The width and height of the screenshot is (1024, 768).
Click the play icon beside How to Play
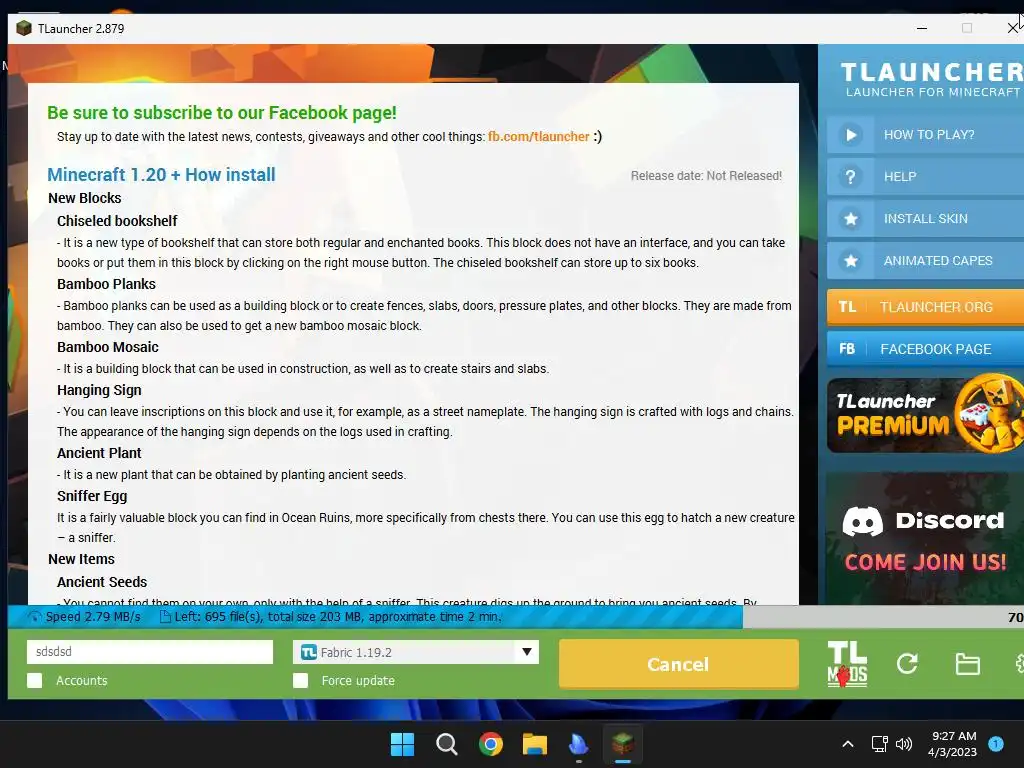click(x=850, y=135)
